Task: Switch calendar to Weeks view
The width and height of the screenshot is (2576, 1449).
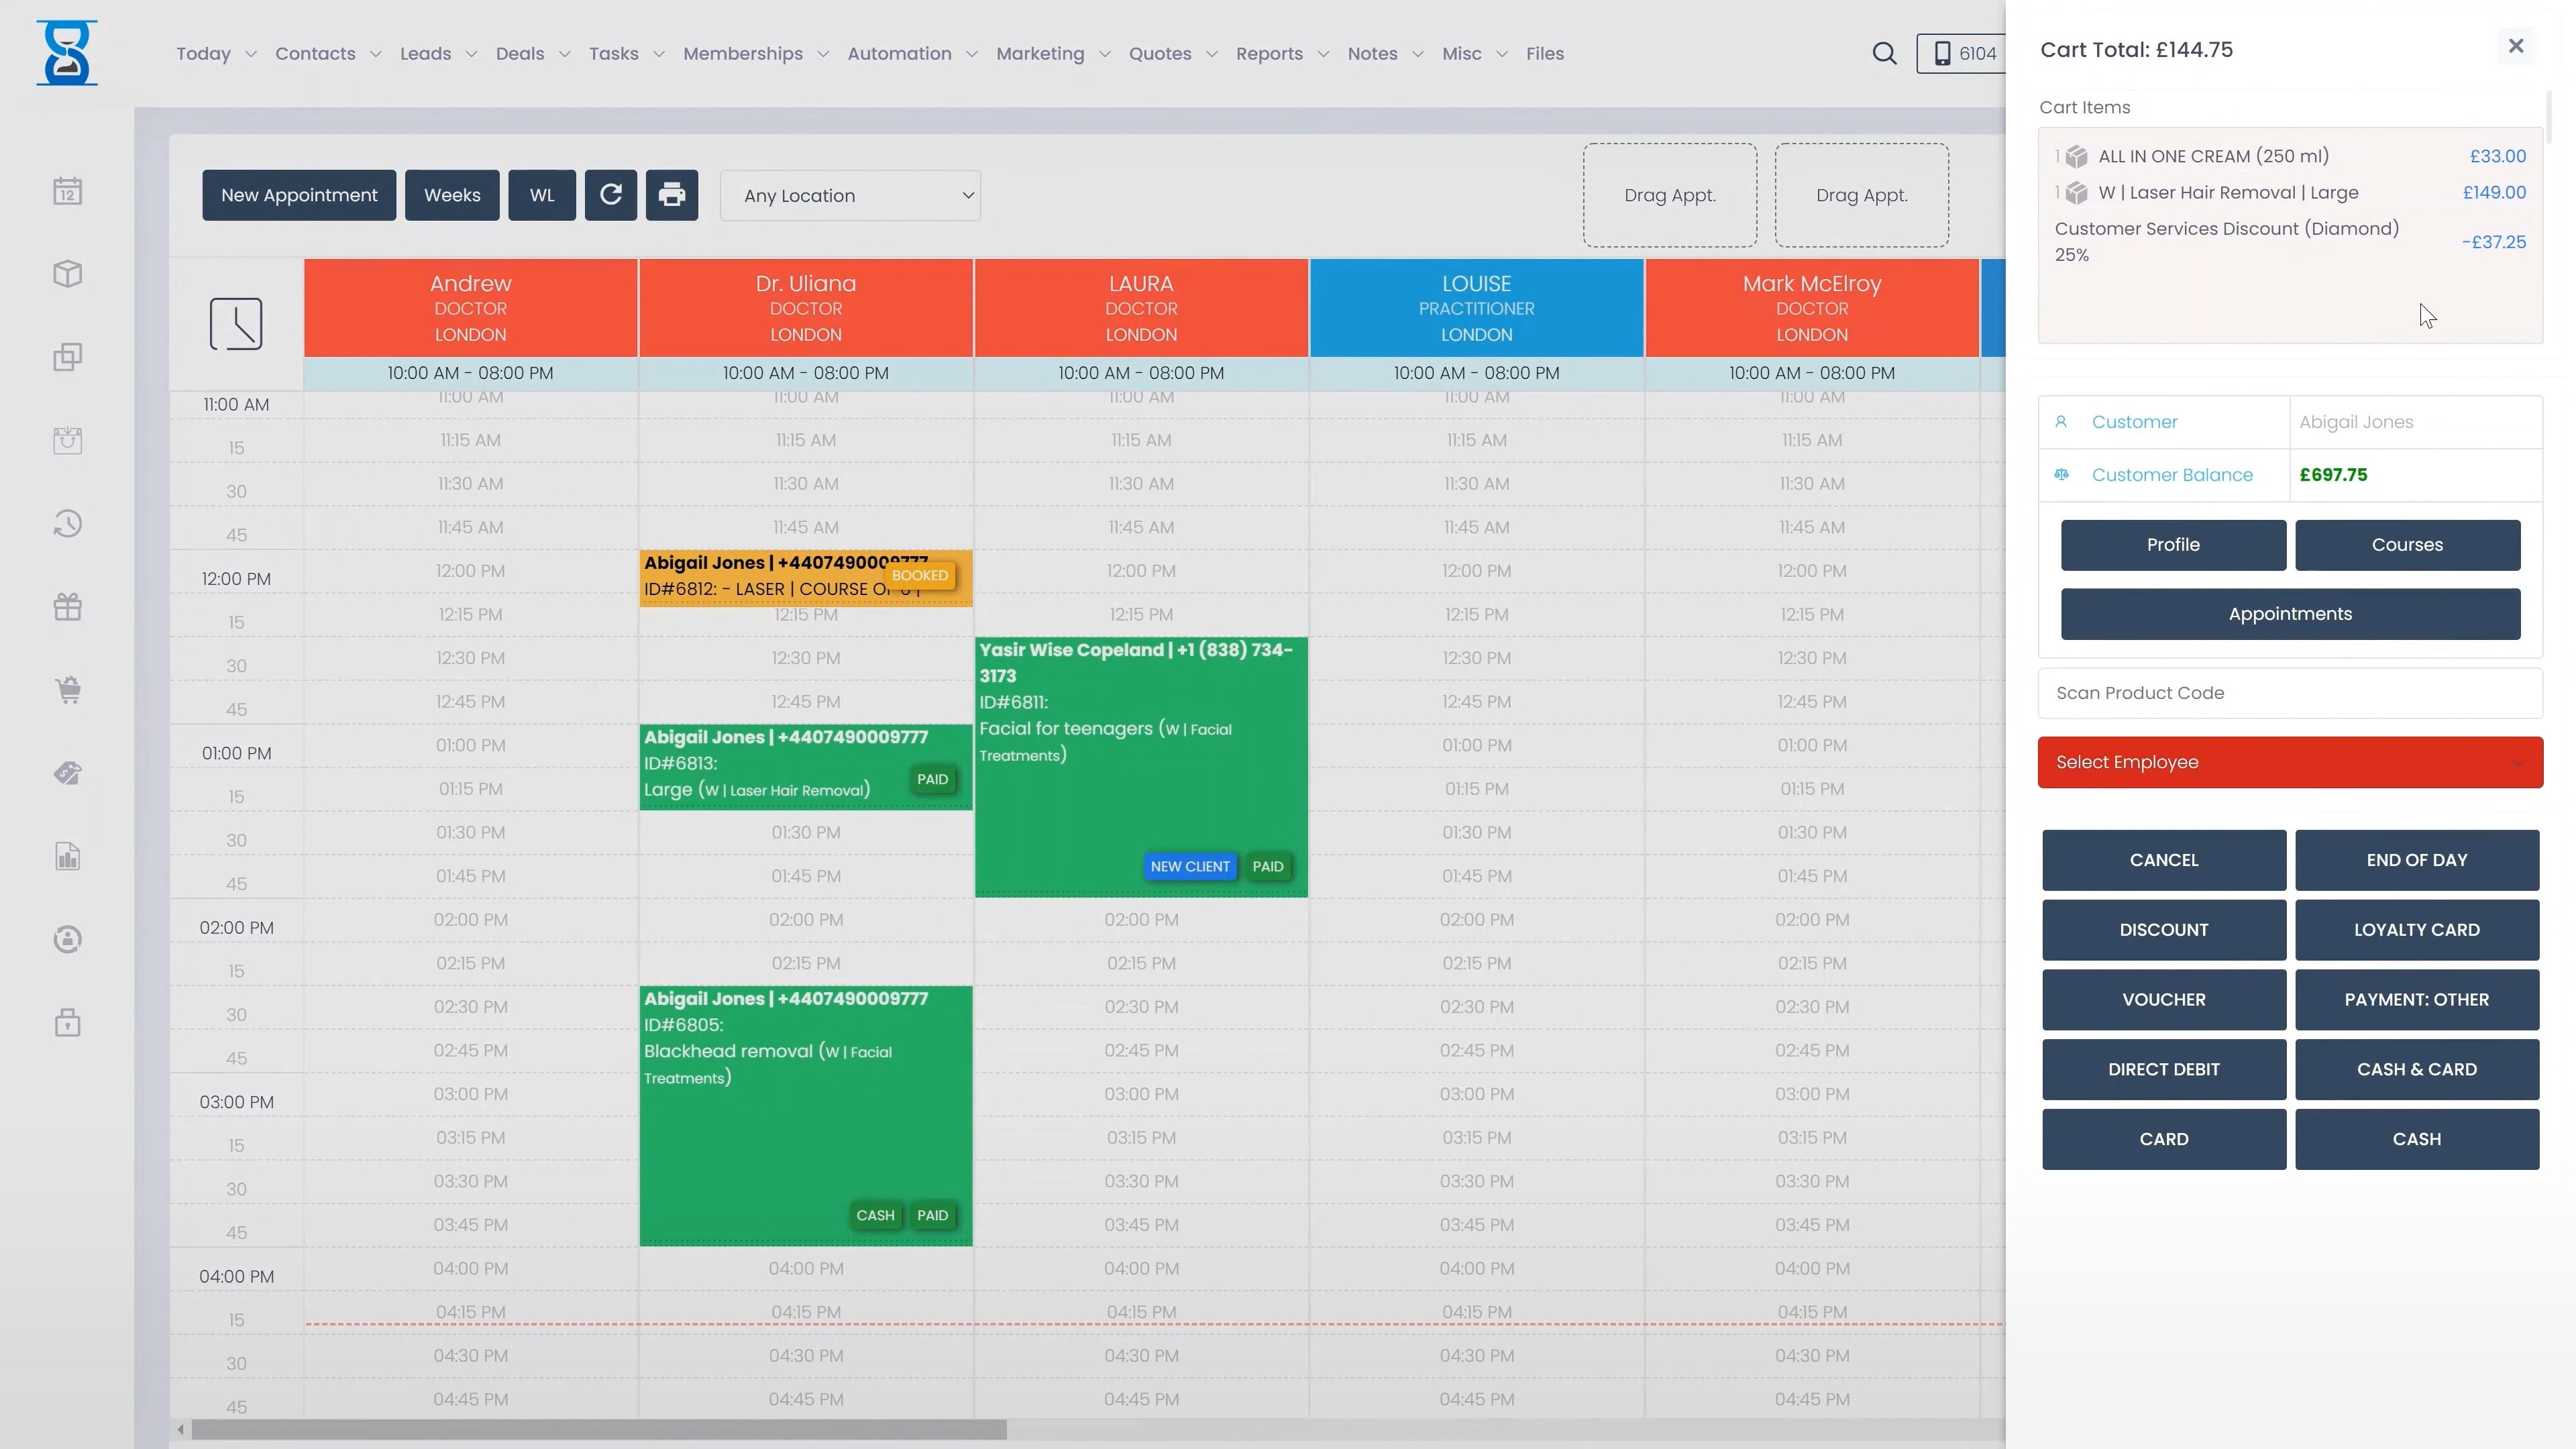Action: pos(452,194)
